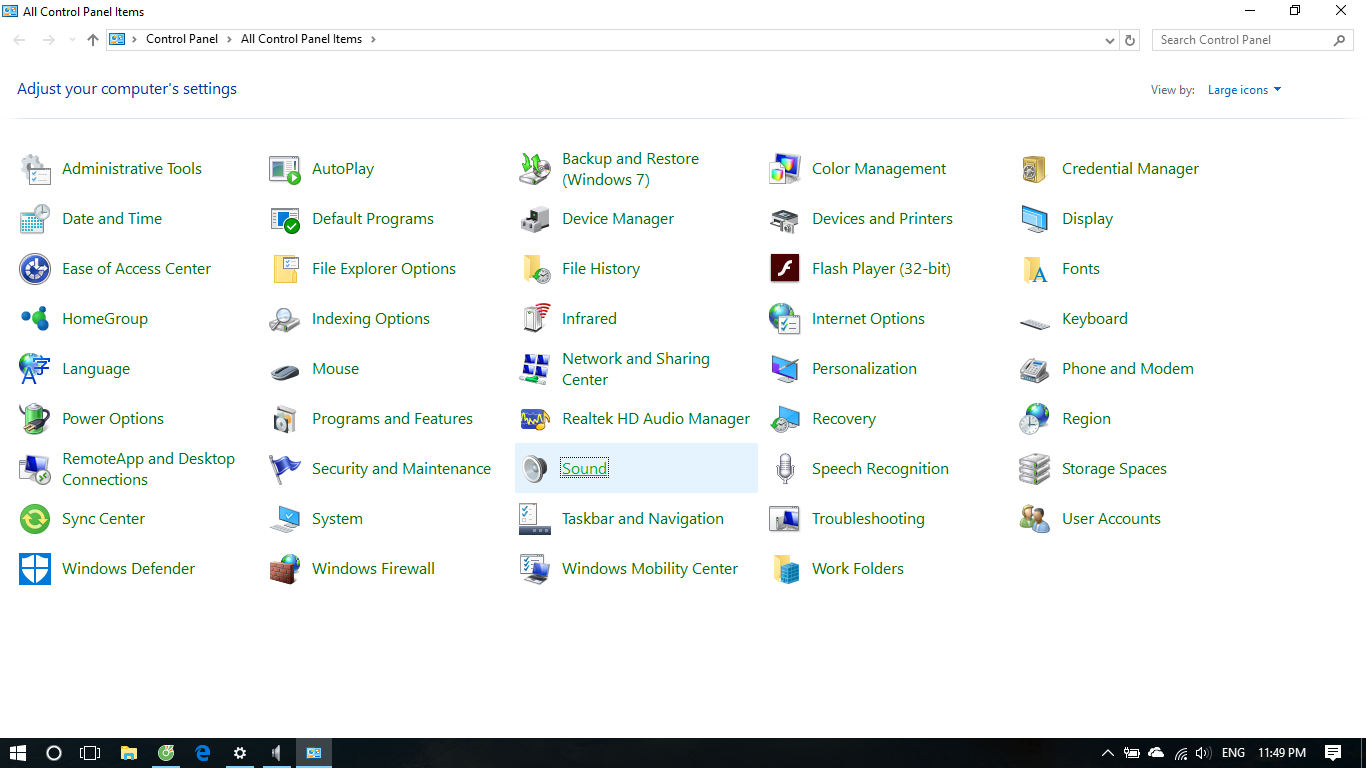Screen dimensions: 1366x768
Task: Click Taskbar and Navigation link
Action: click(x=643, y=519)
